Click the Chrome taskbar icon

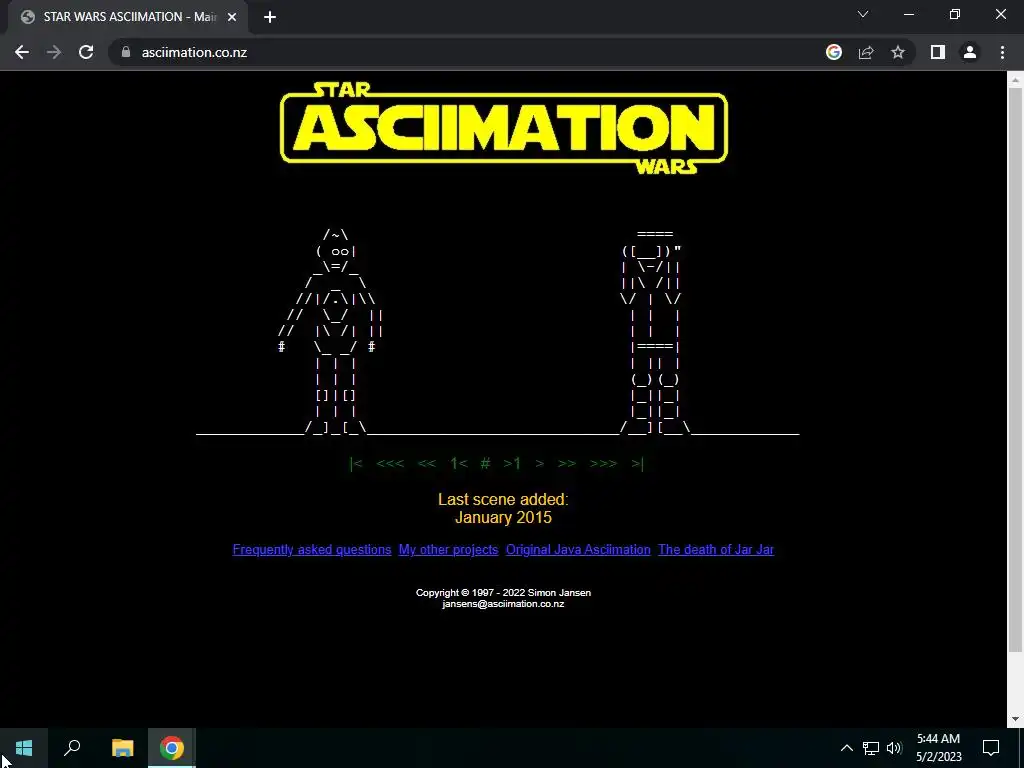point(172,748)
